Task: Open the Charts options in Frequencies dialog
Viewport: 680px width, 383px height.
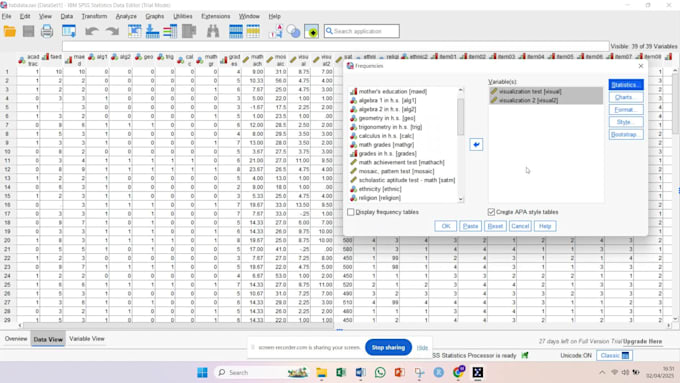Action: 625,97
